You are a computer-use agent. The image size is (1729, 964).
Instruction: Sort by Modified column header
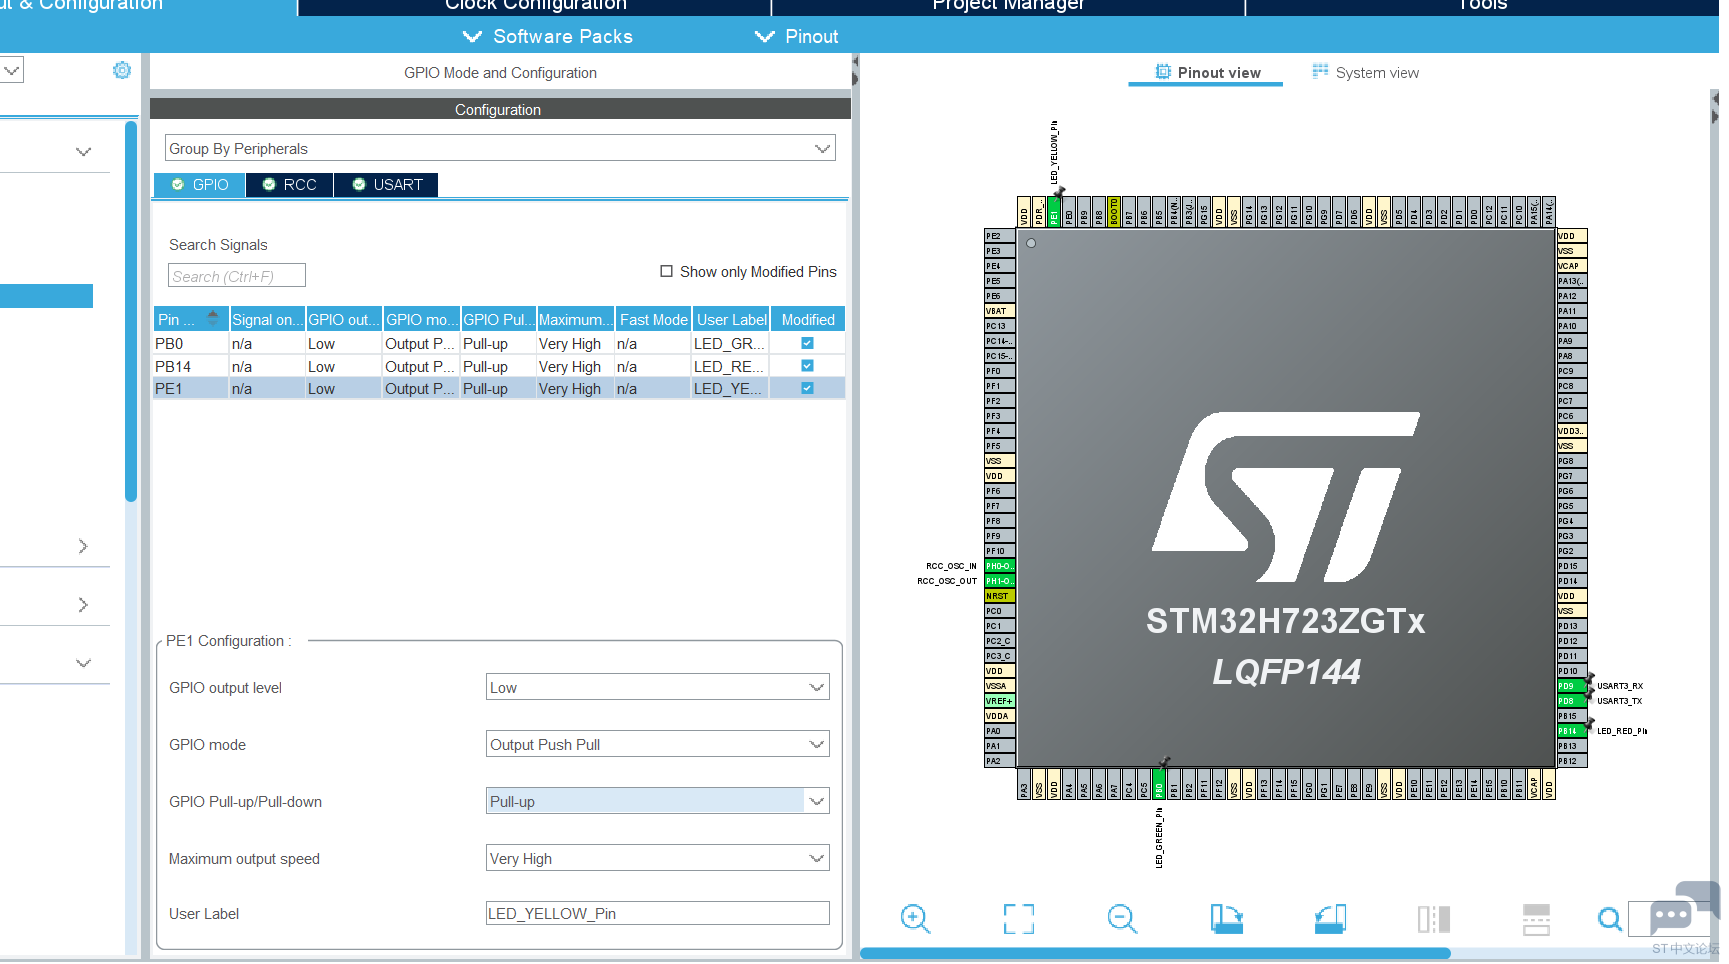click(808, 319)
